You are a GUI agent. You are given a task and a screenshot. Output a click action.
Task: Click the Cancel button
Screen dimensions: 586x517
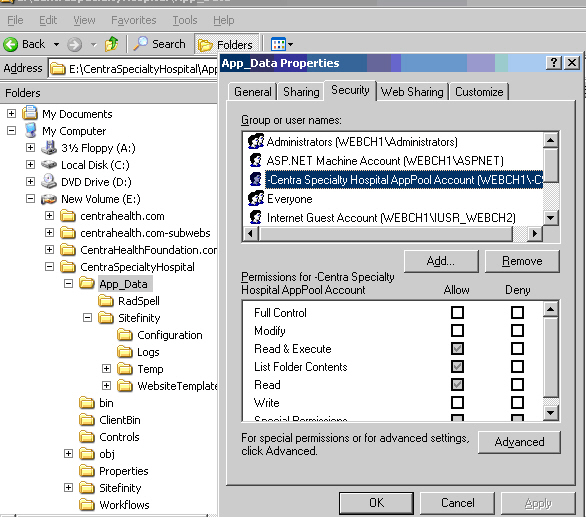click(457, 503)
